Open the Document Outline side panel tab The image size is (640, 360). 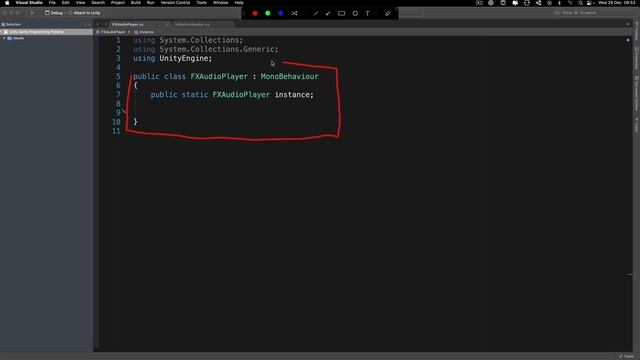pos(636,93)
